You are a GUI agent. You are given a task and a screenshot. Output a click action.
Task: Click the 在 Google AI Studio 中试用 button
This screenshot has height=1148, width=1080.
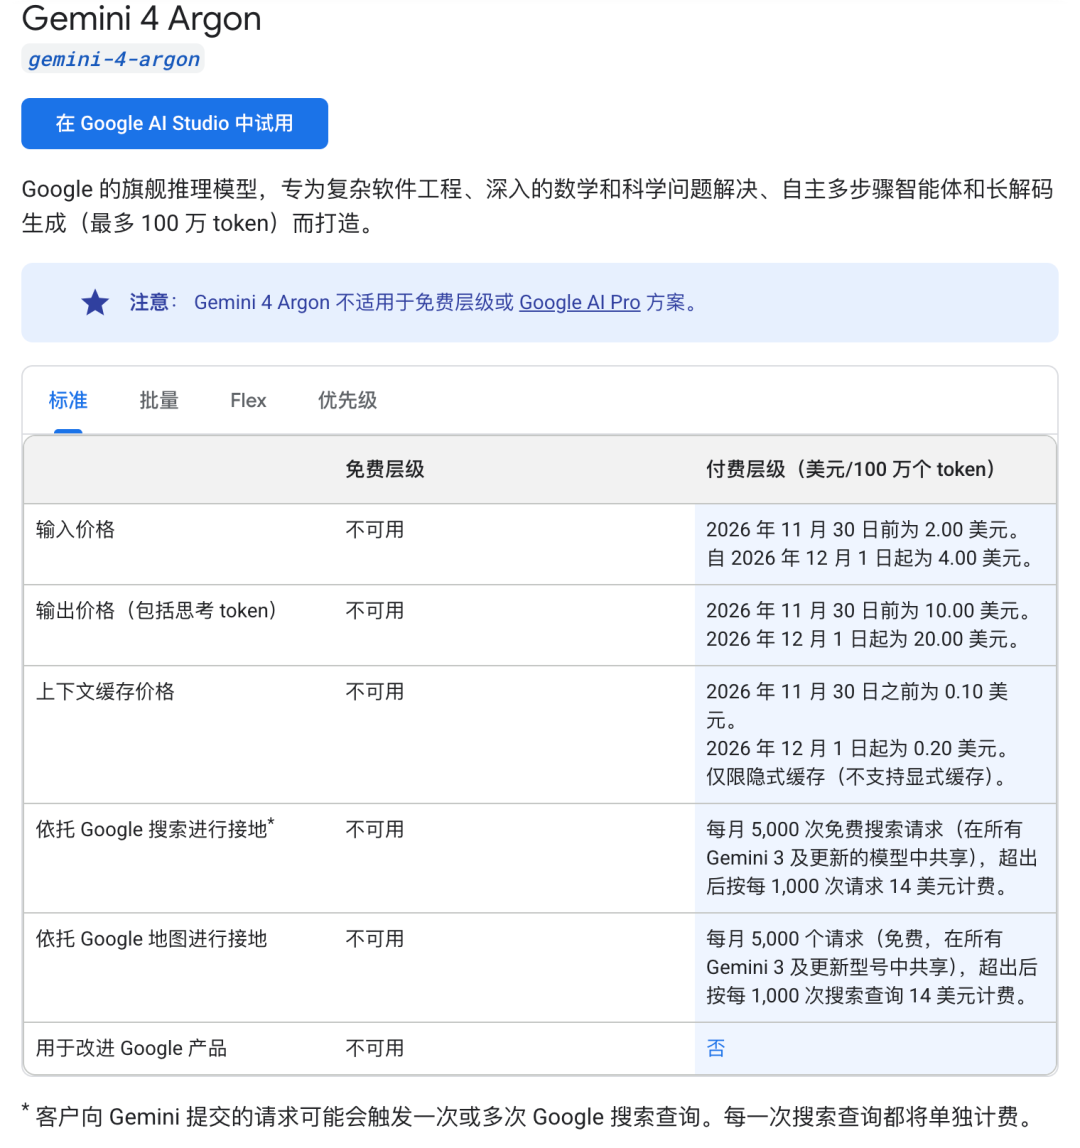click(x=174, y=124)
